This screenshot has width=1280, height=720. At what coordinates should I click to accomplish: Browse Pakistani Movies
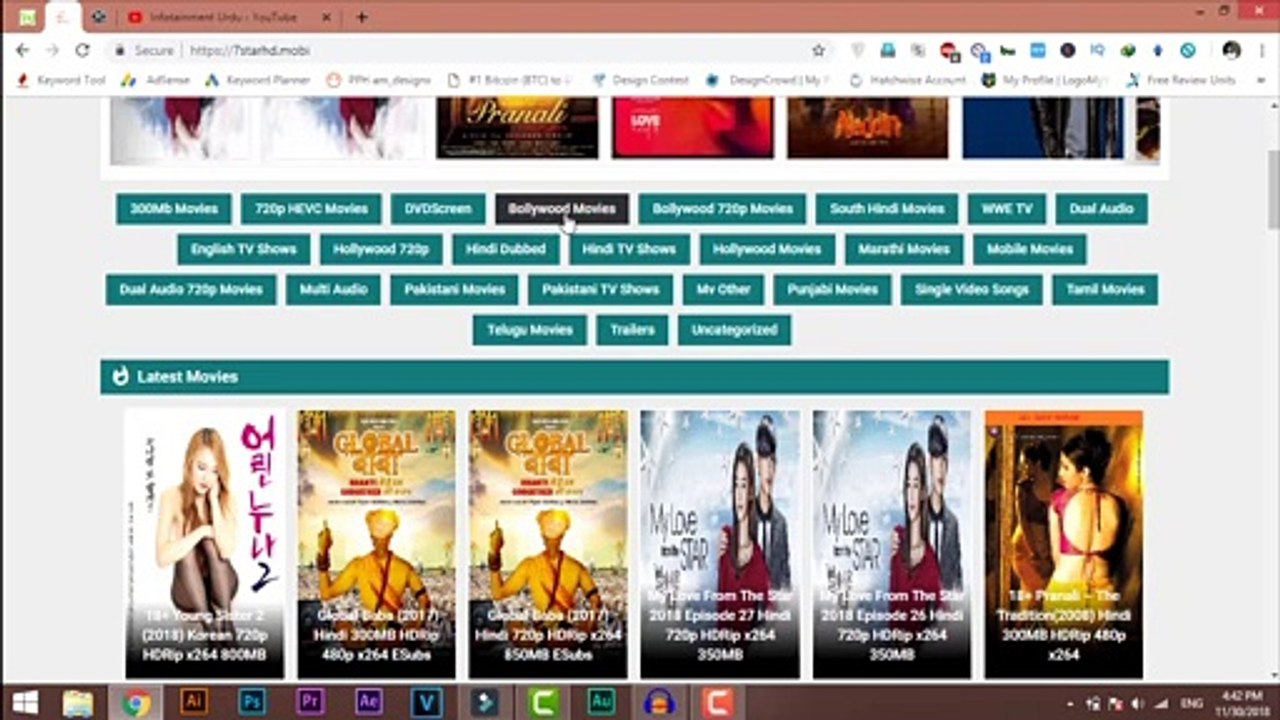click(455, 289)
